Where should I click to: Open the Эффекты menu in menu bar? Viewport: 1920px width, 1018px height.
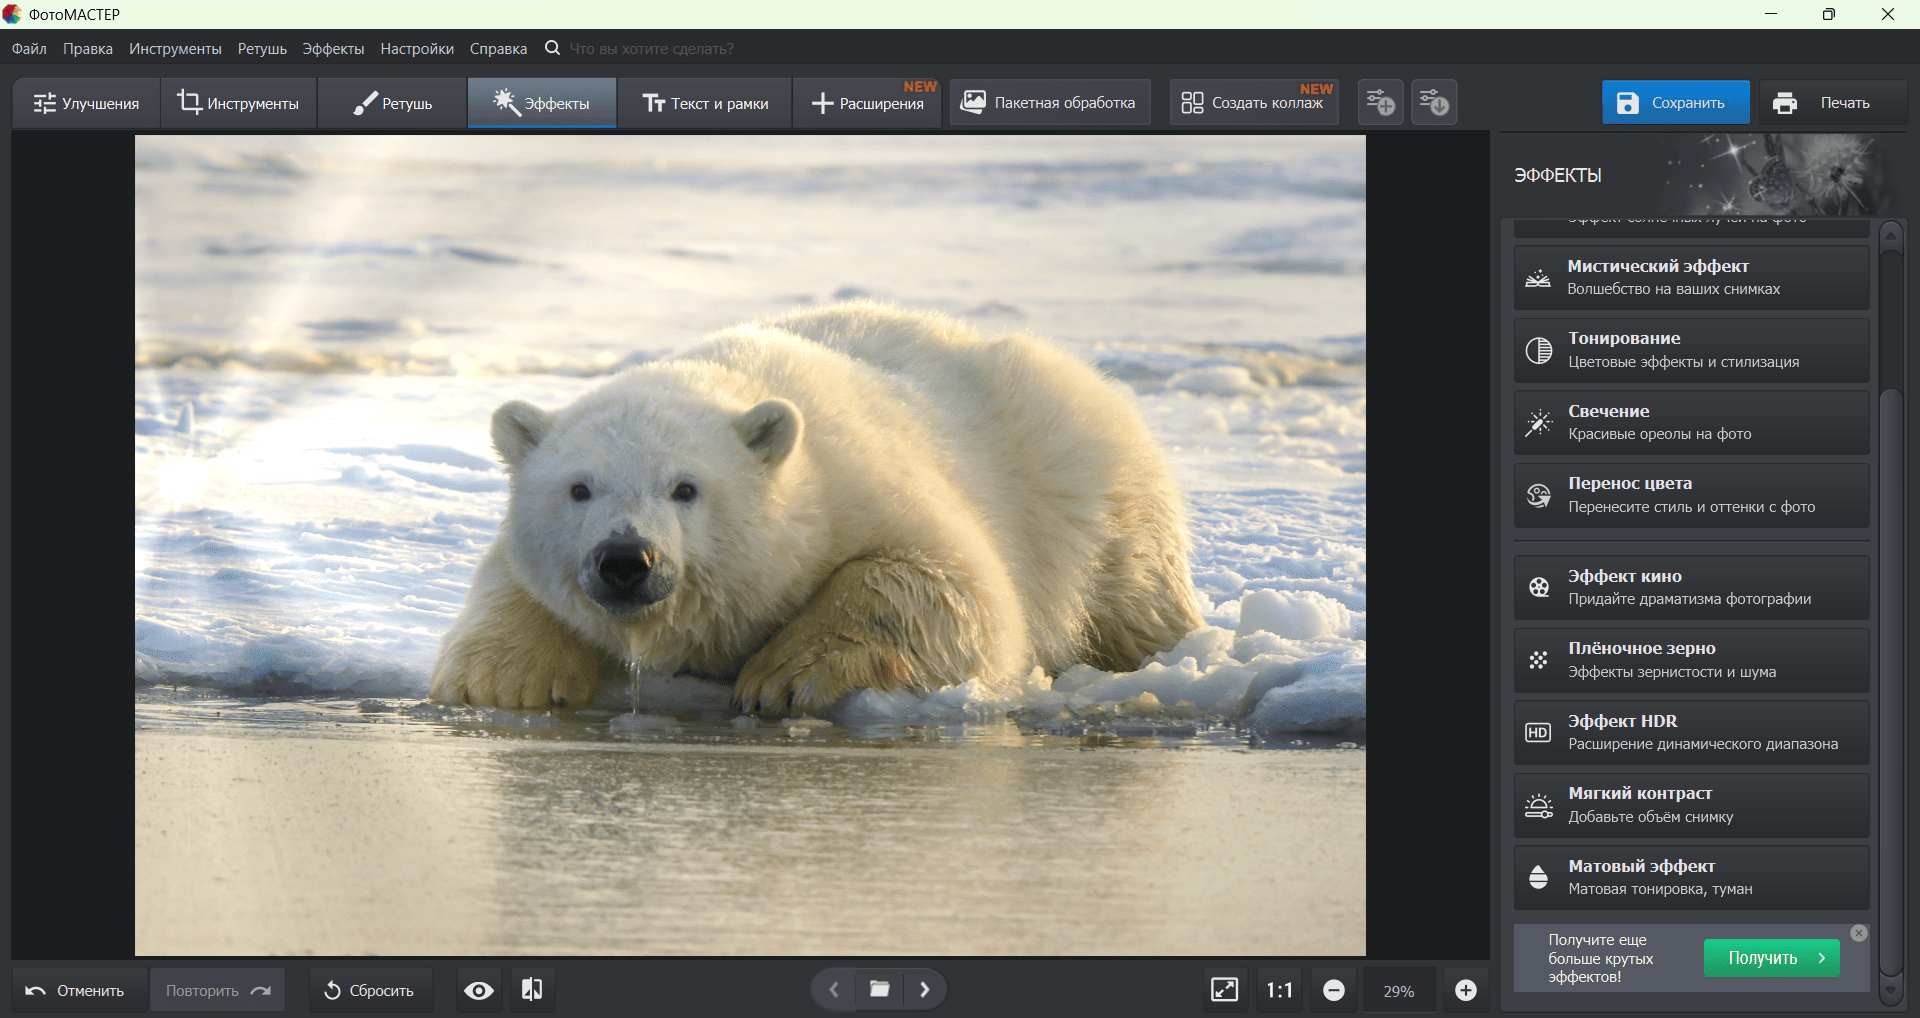(x=332, y=48)
